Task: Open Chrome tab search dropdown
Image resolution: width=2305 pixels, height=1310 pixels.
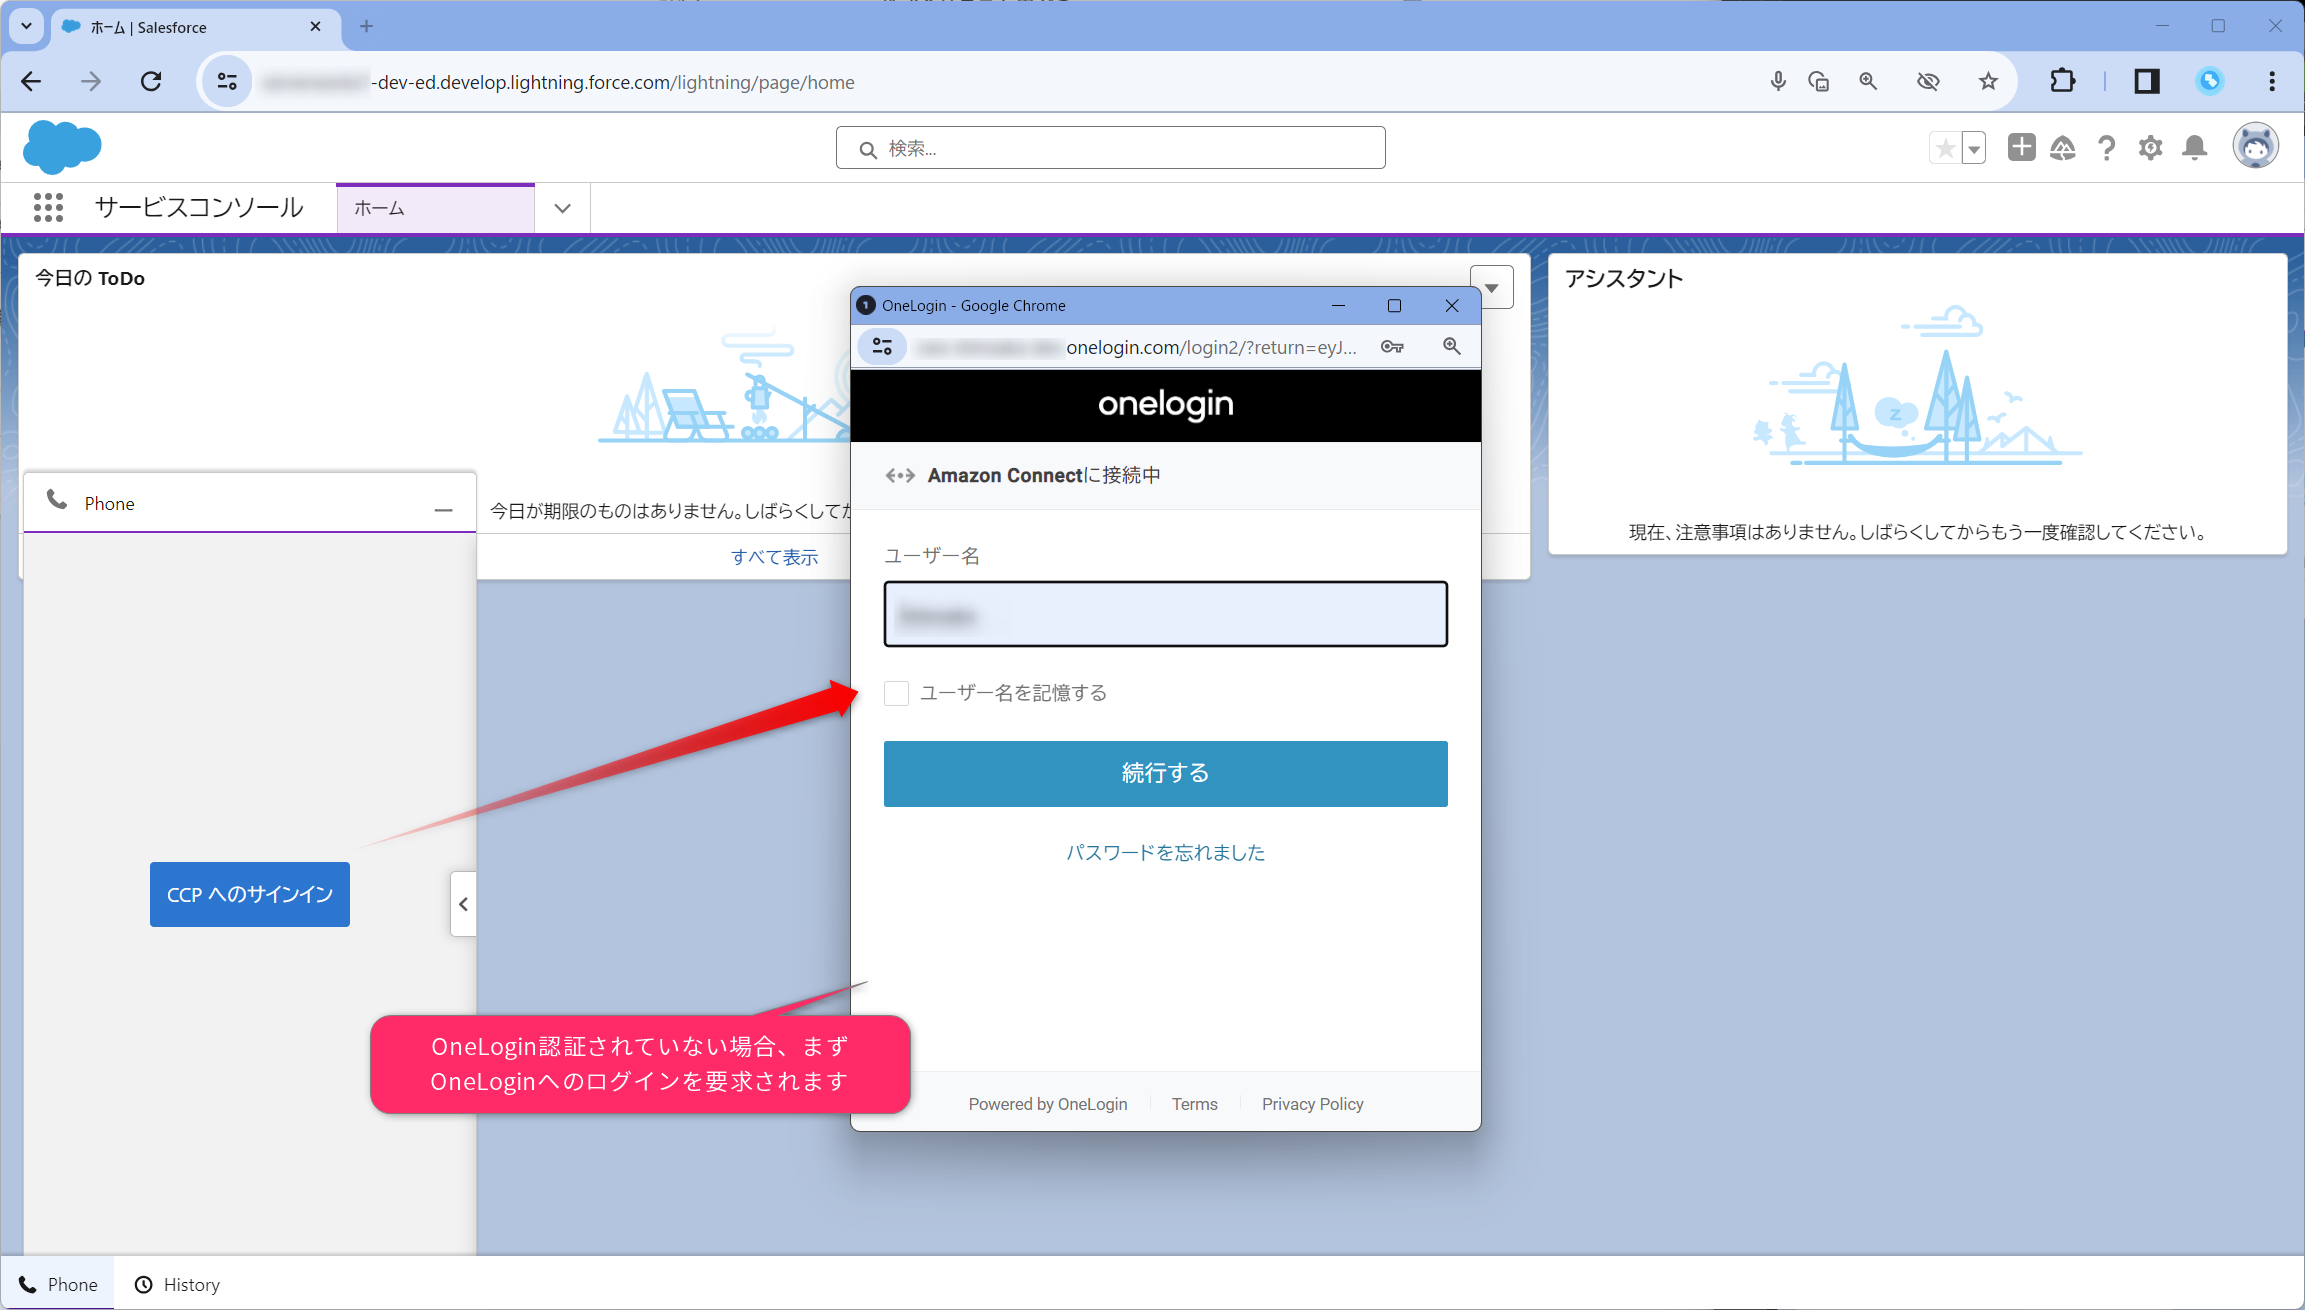Action: coord(27,26)
